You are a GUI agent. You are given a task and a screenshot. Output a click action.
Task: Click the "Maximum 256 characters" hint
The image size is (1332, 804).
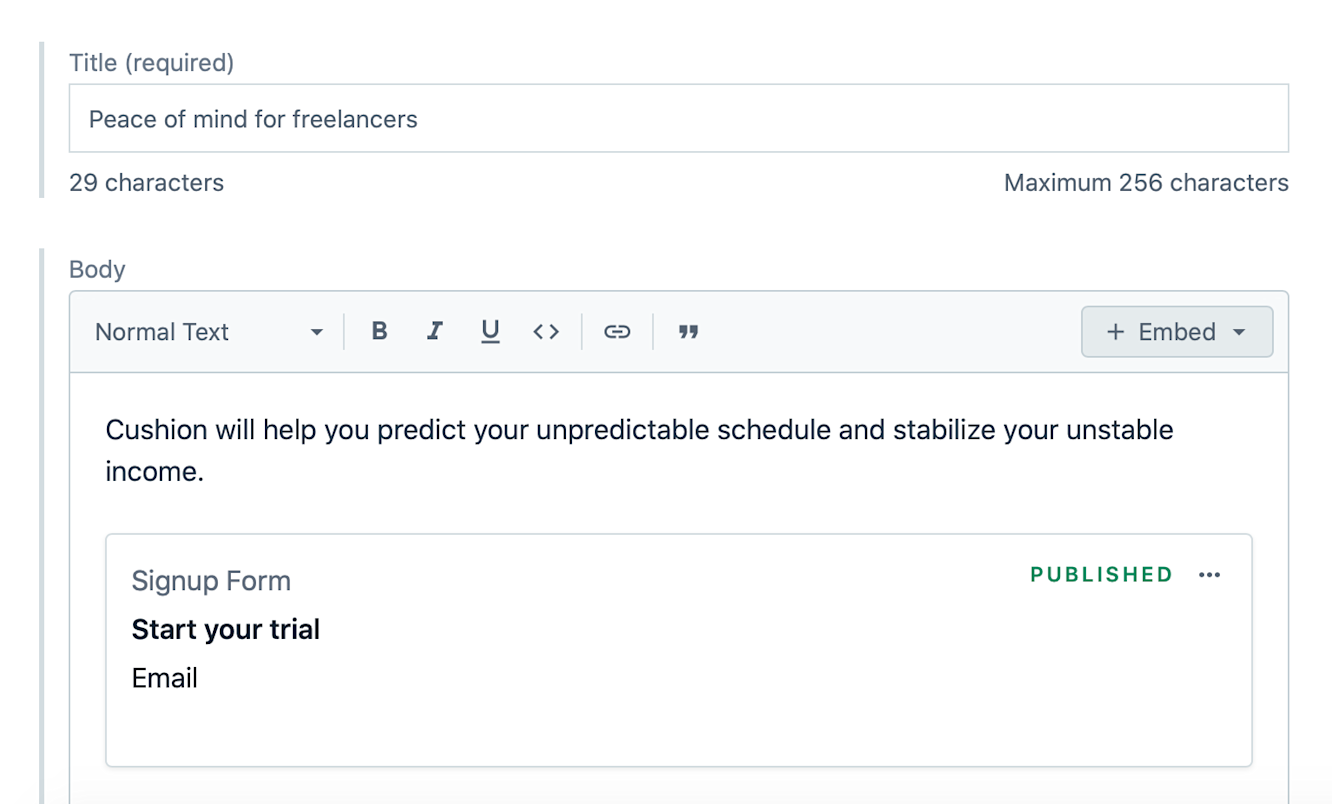click(x=1146, y=183)
